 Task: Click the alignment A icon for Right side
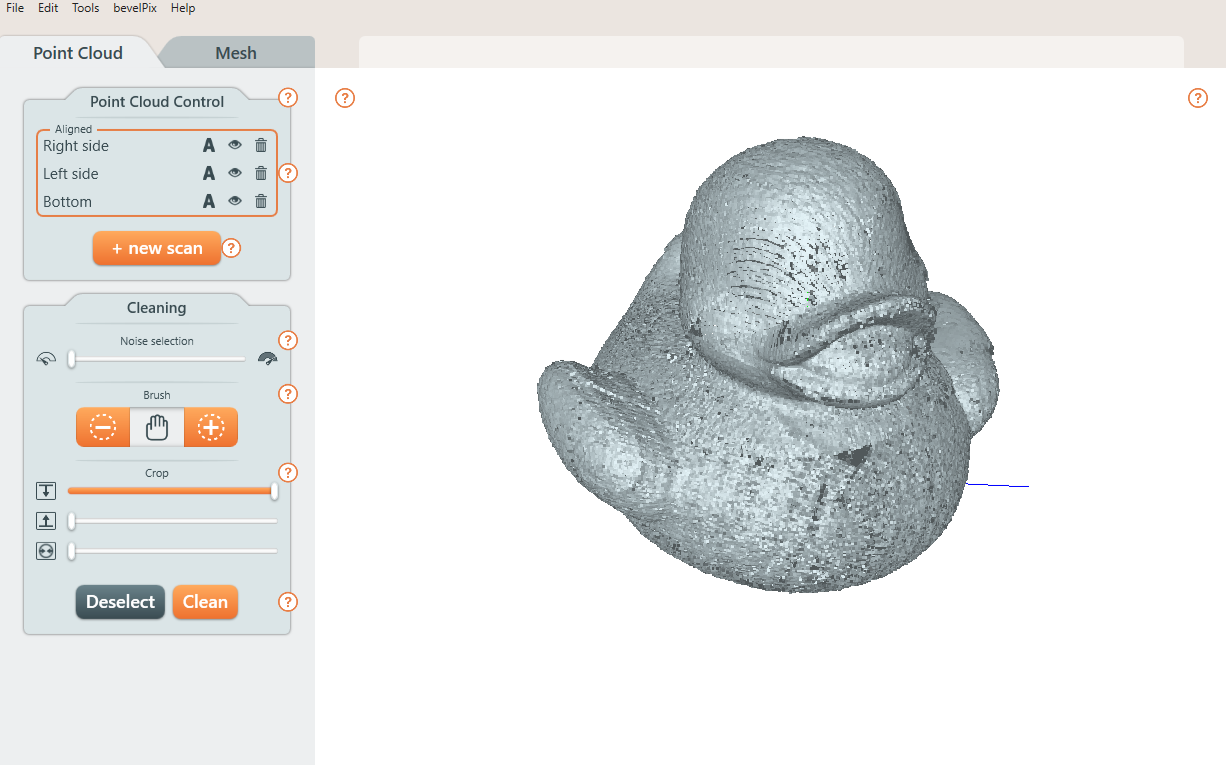point(209,145)
